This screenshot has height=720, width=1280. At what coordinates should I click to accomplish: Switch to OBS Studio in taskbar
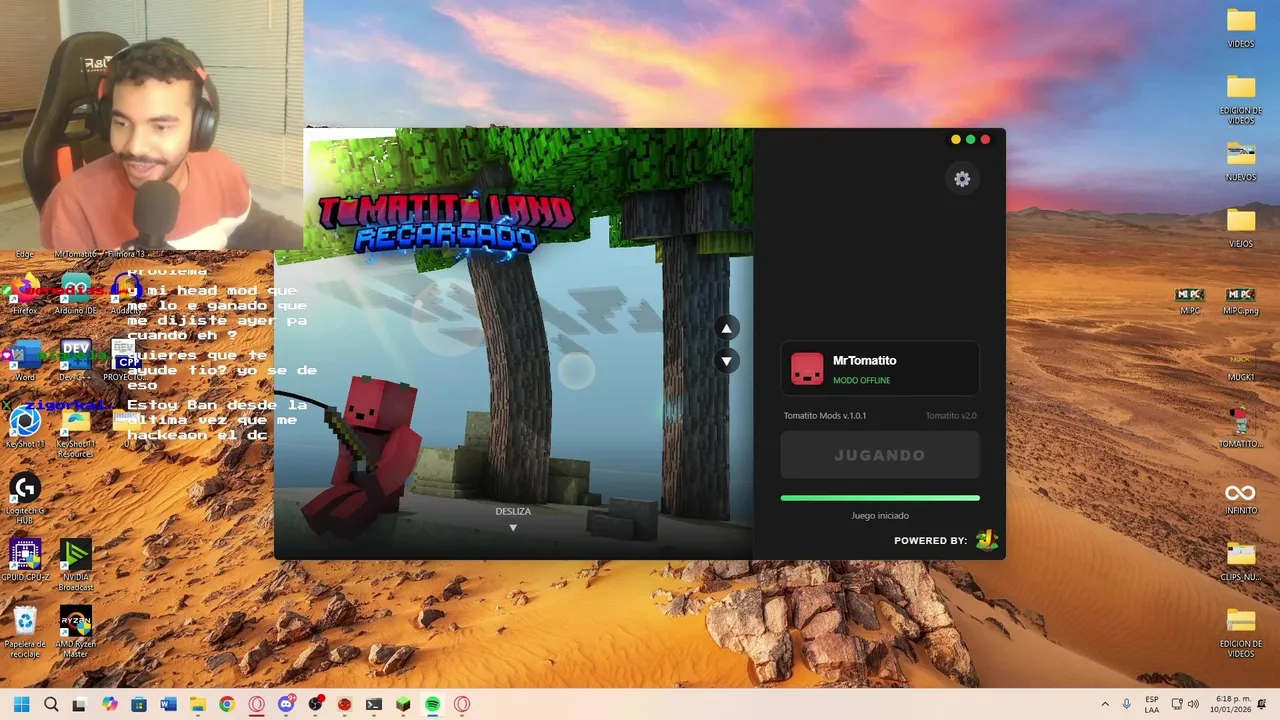point(315,704)
